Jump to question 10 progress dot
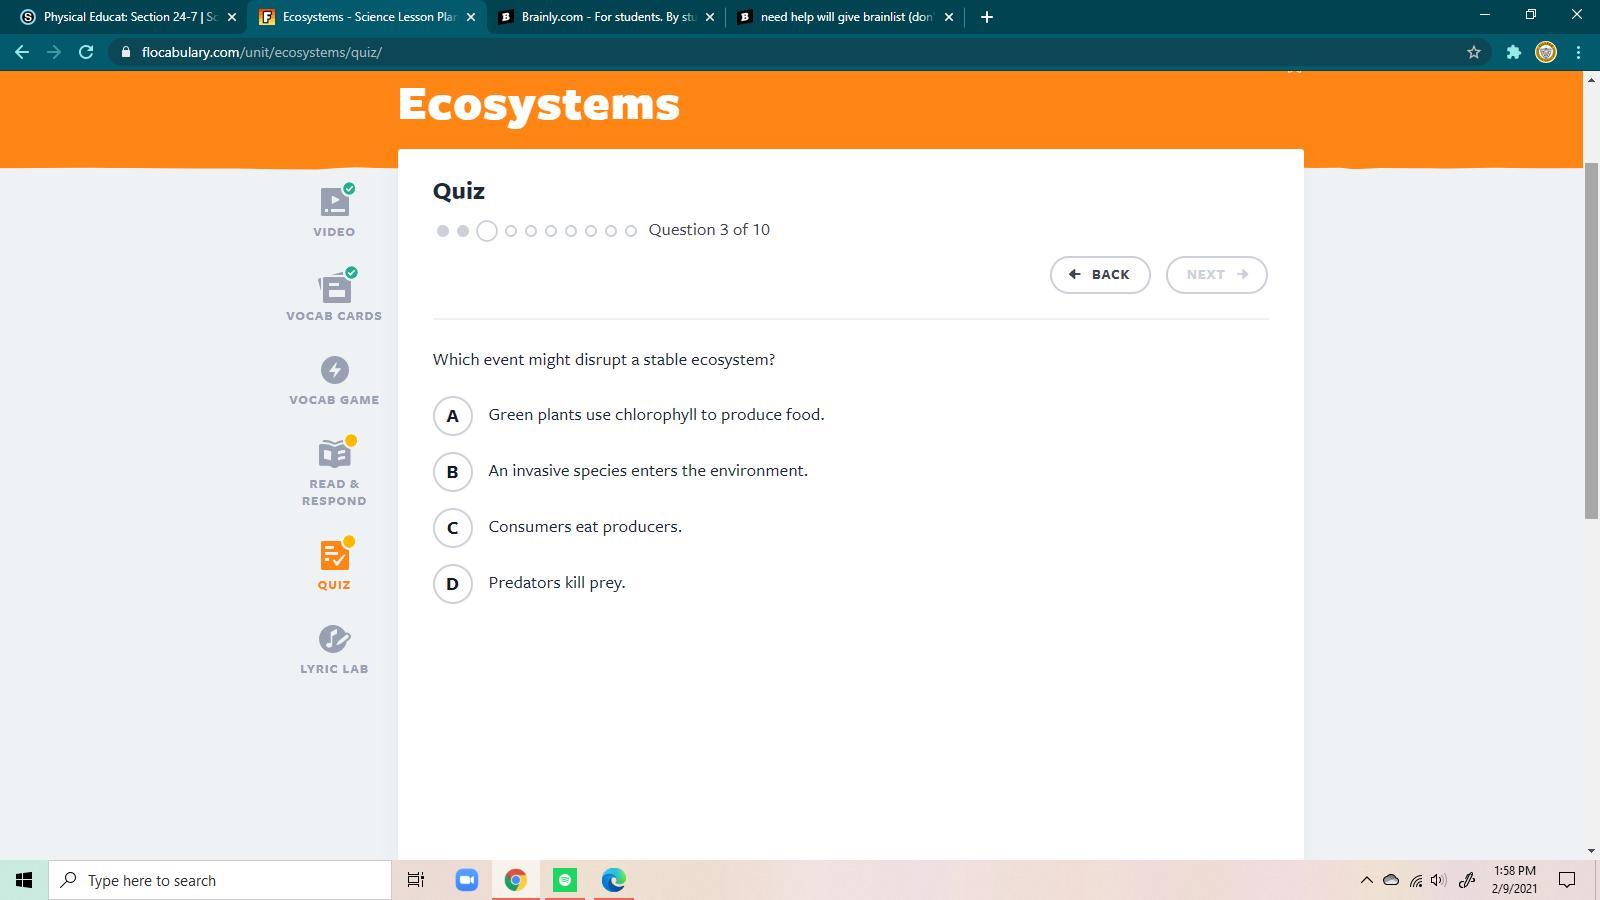Viewport: 1600px width, 900px height. pos(631,231)
